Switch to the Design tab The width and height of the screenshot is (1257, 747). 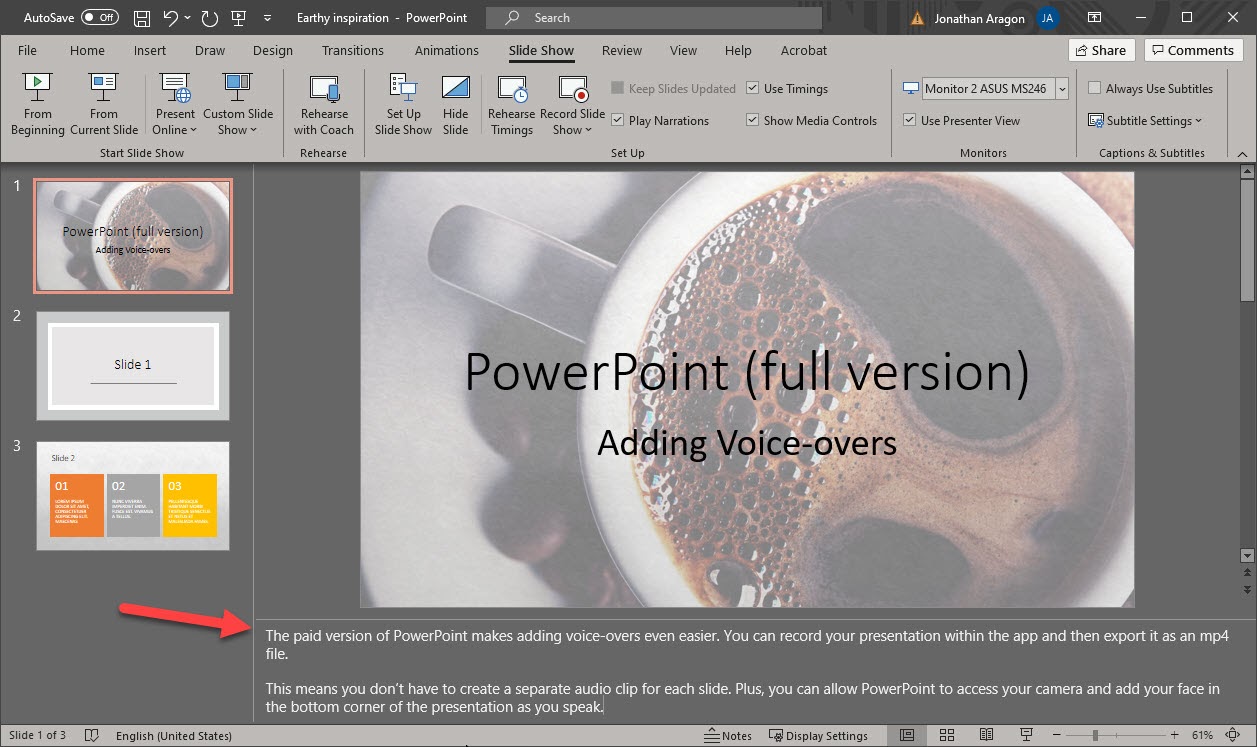[x=273, y=50]
